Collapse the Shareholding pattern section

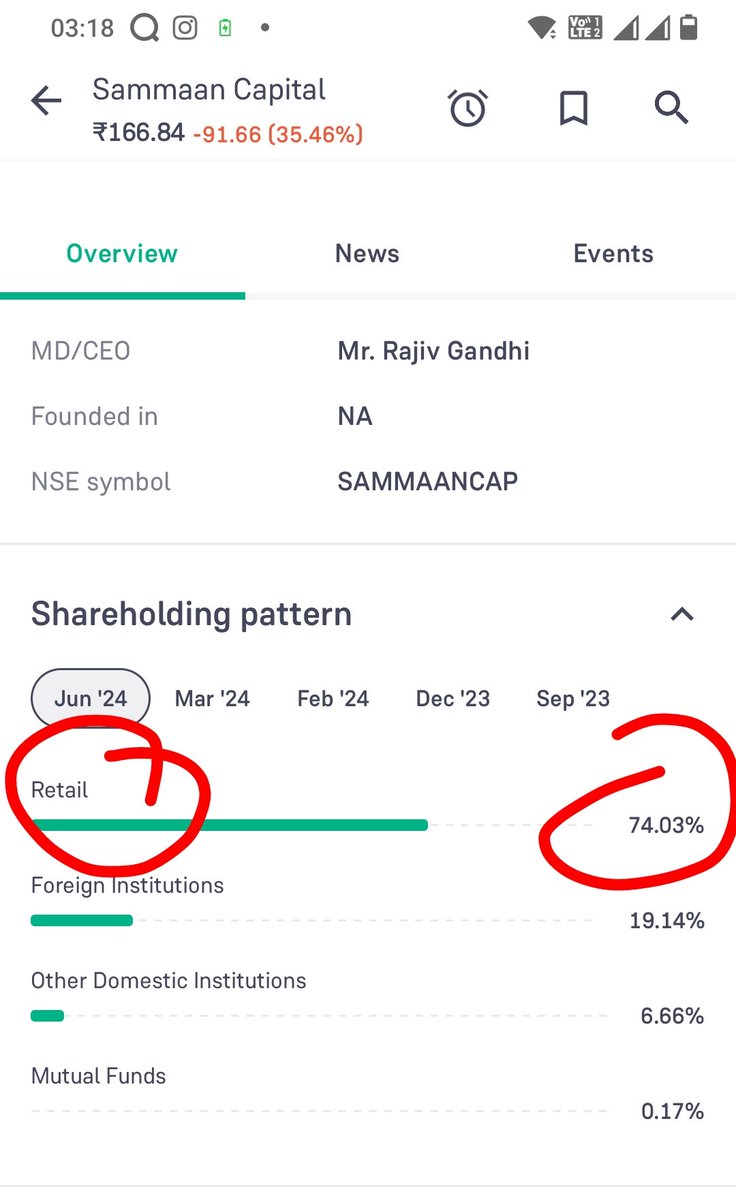[682, 614]
